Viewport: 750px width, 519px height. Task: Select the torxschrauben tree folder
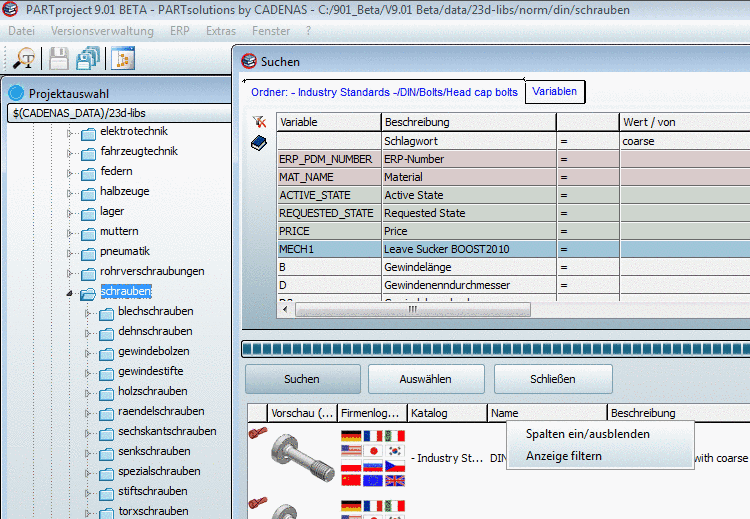pyautogui.click(x=153, y=511)
